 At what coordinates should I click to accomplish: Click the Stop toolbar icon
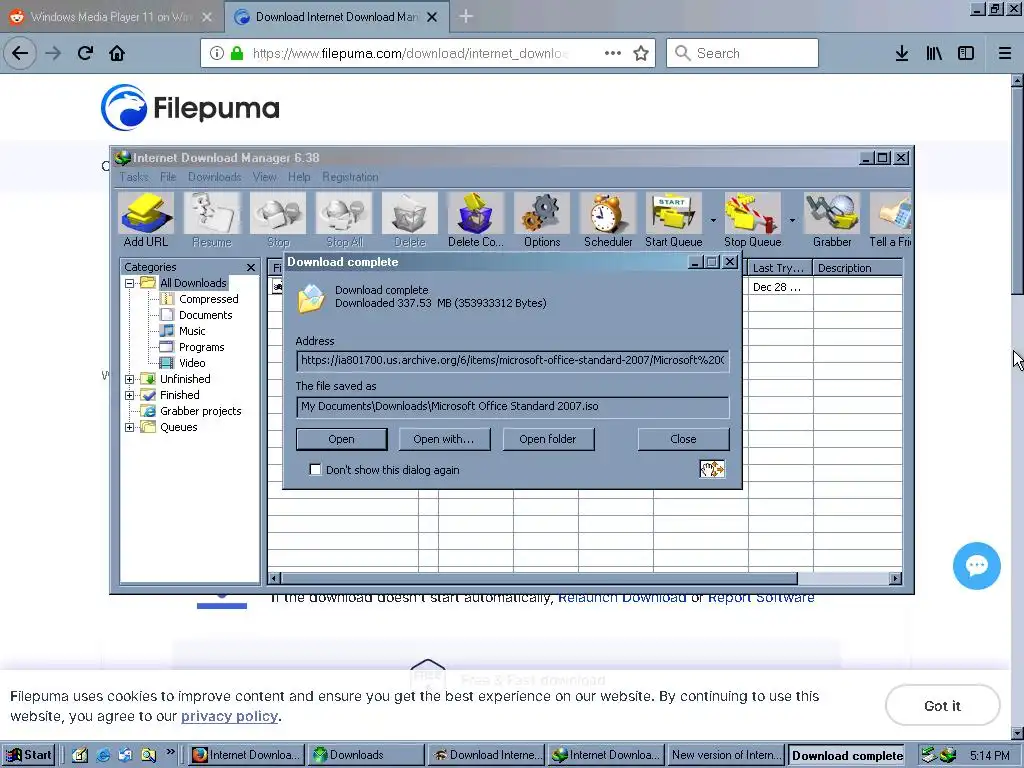[x=278, y=220]
